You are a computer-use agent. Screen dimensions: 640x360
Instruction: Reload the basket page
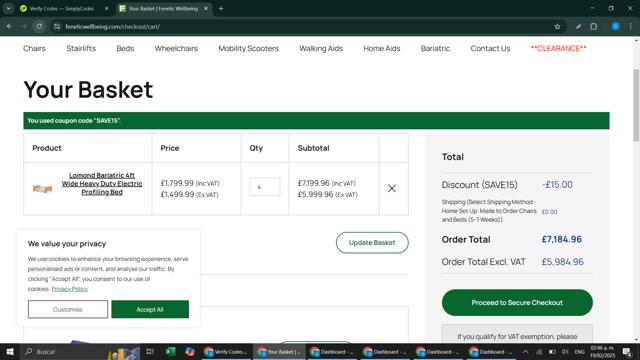pos(39,27)
